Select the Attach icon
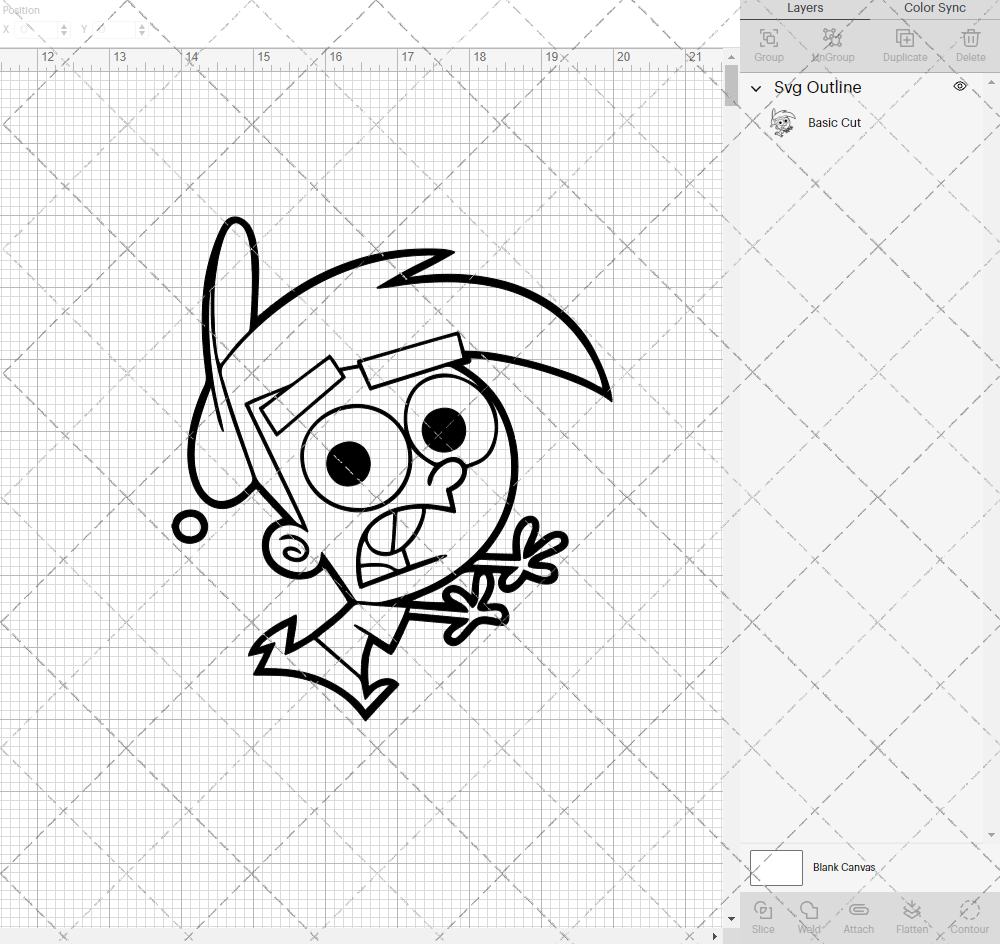 858,912
